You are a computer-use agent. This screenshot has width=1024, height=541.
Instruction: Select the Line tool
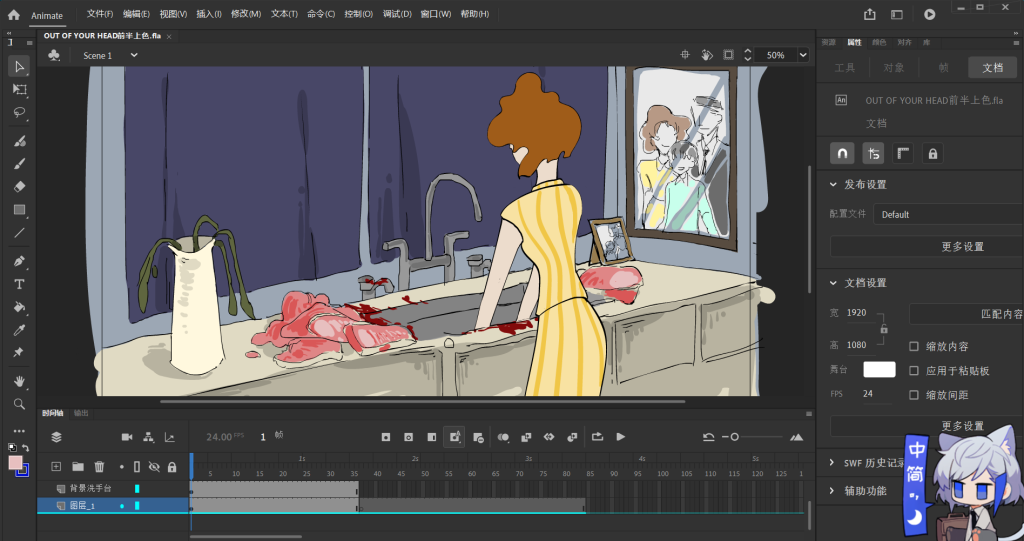coord(19,233)
